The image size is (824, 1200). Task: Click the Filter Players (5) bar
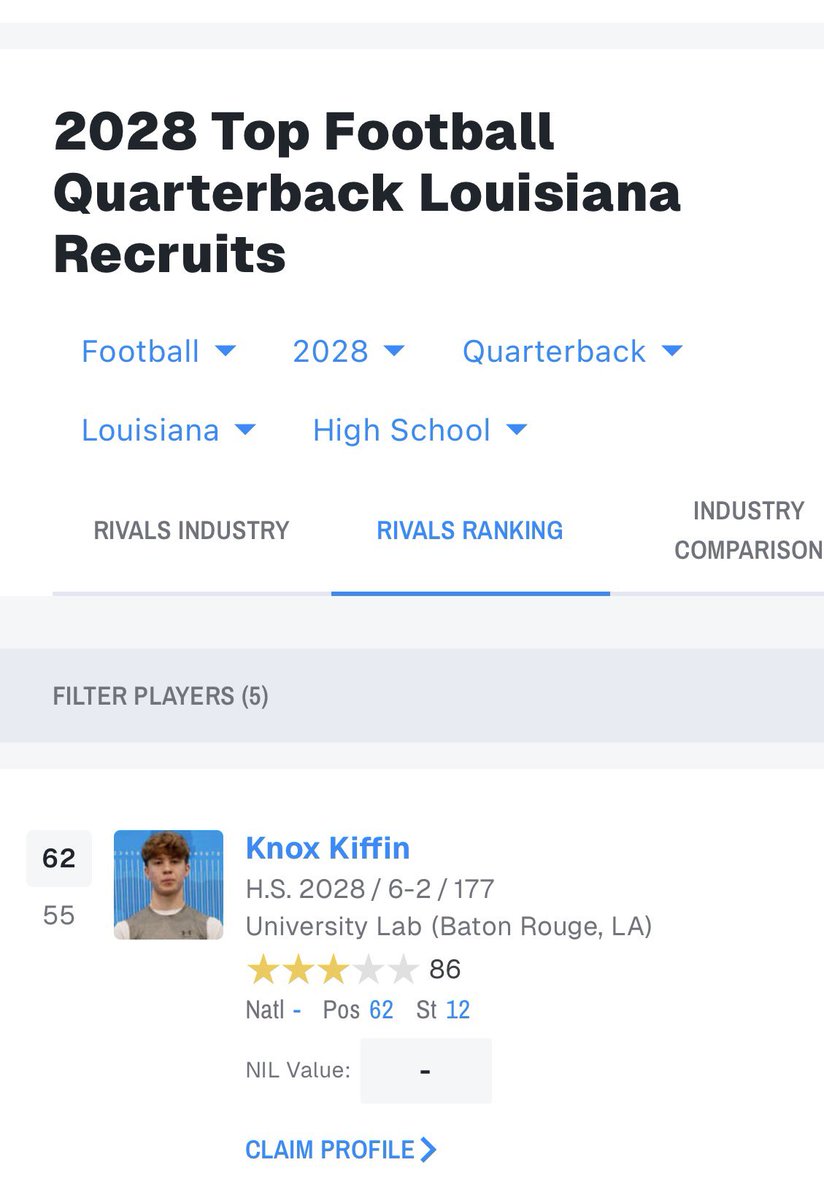(x=412, y=695)
